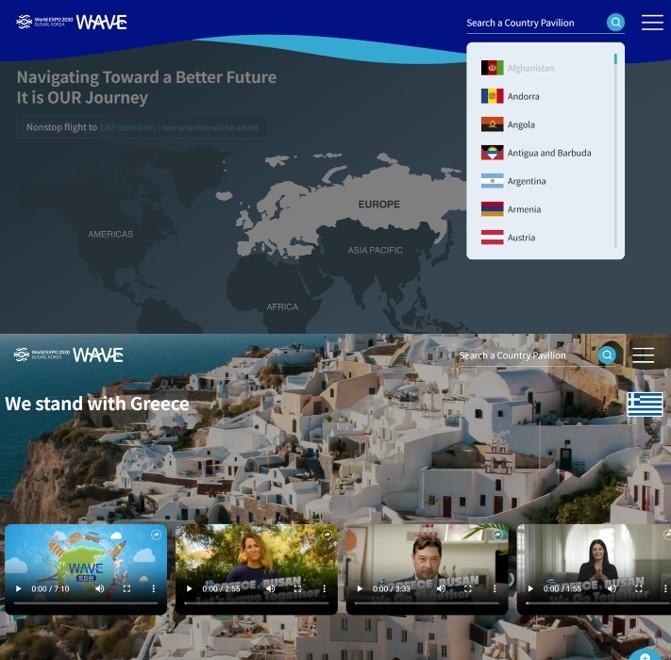Screen dimensions: 671x660
Task: Click share icon on the 2:55 video
Action: (x=327, y=534)
